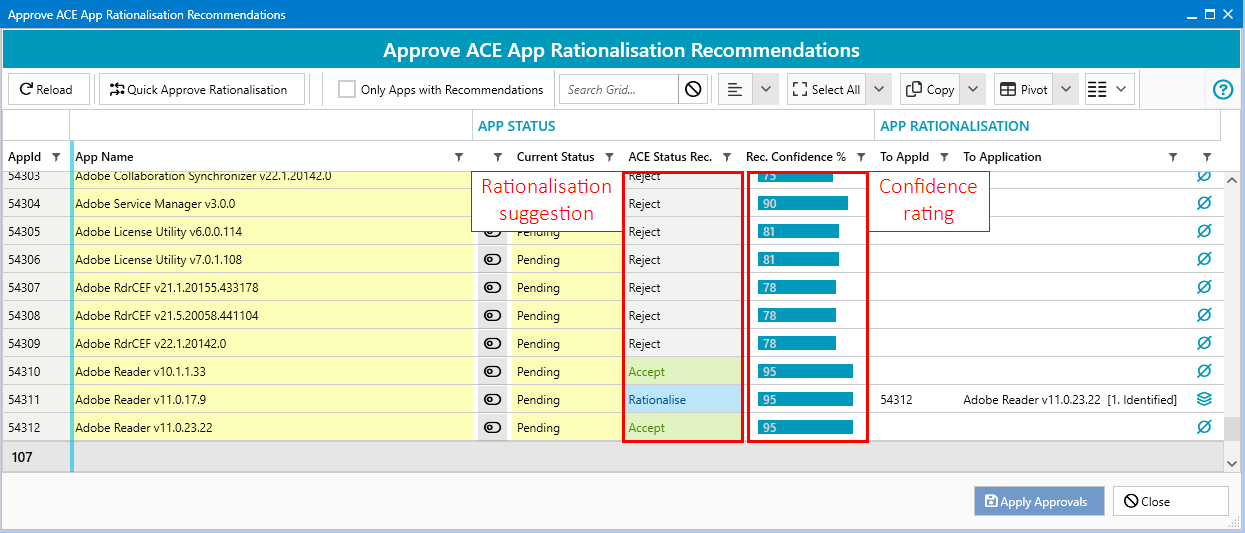Click the last column filter icon
The height and width of the screenshot is (533, 1245).
pos(1207,157)
